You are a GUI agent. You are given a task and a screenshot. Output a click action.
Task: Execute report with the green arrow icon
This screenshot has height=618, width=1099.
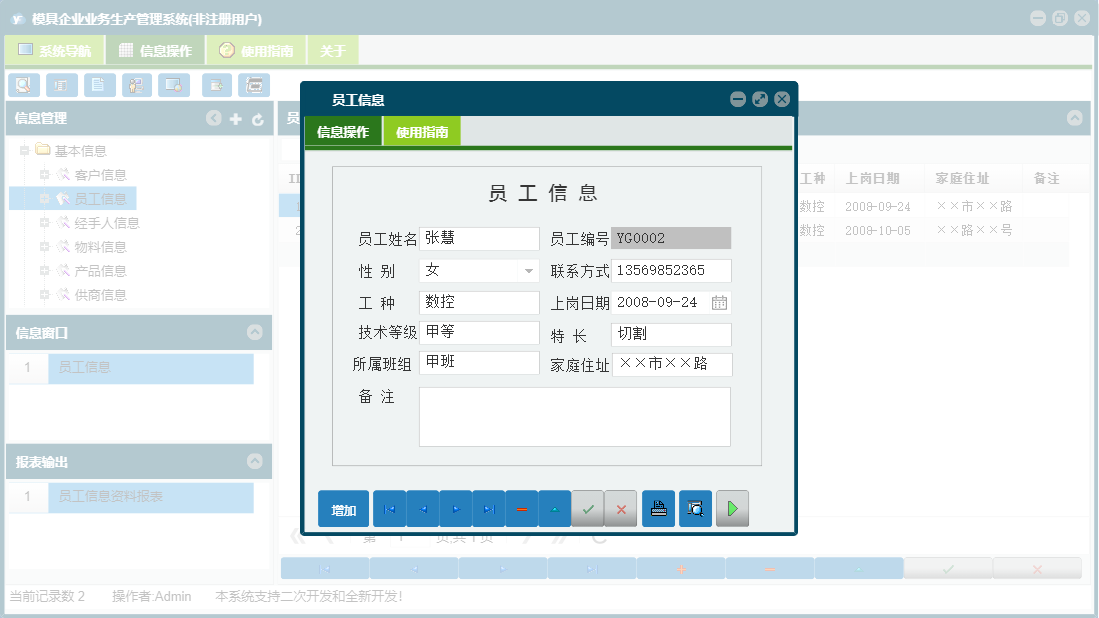tap(731, 508)
